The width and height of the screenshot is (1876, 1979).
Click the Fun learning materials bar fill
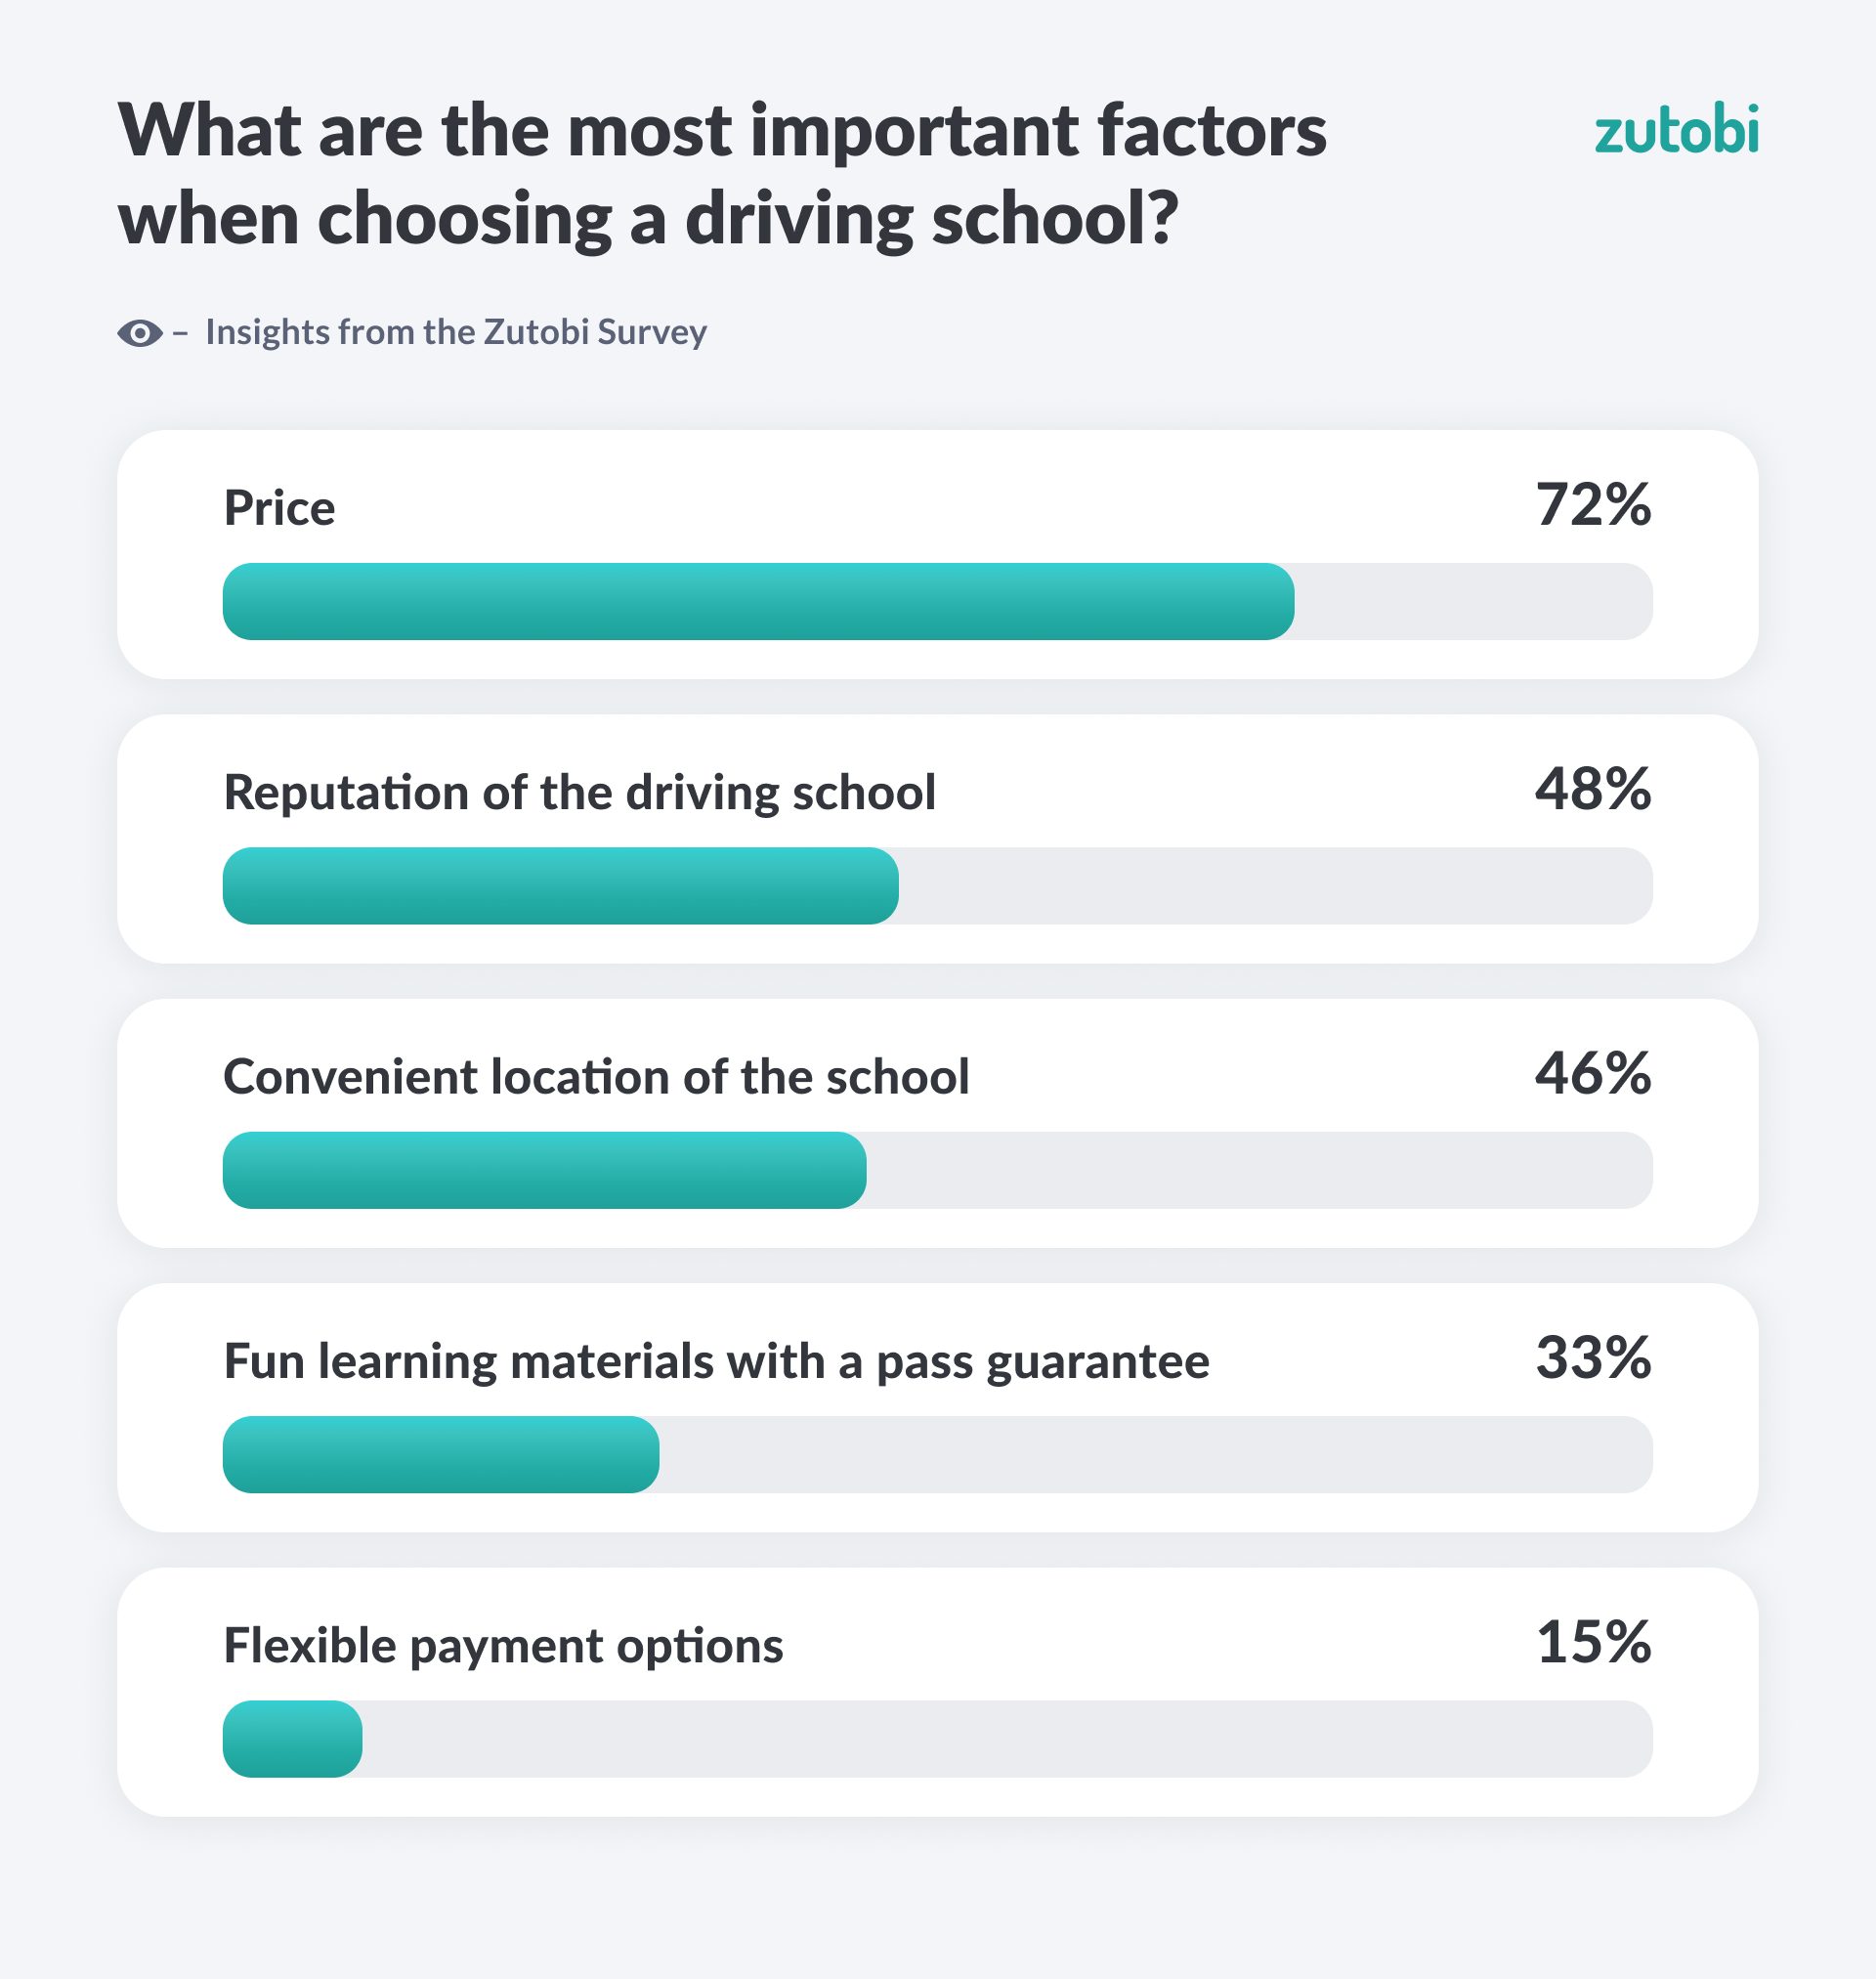pos(440,1454)
